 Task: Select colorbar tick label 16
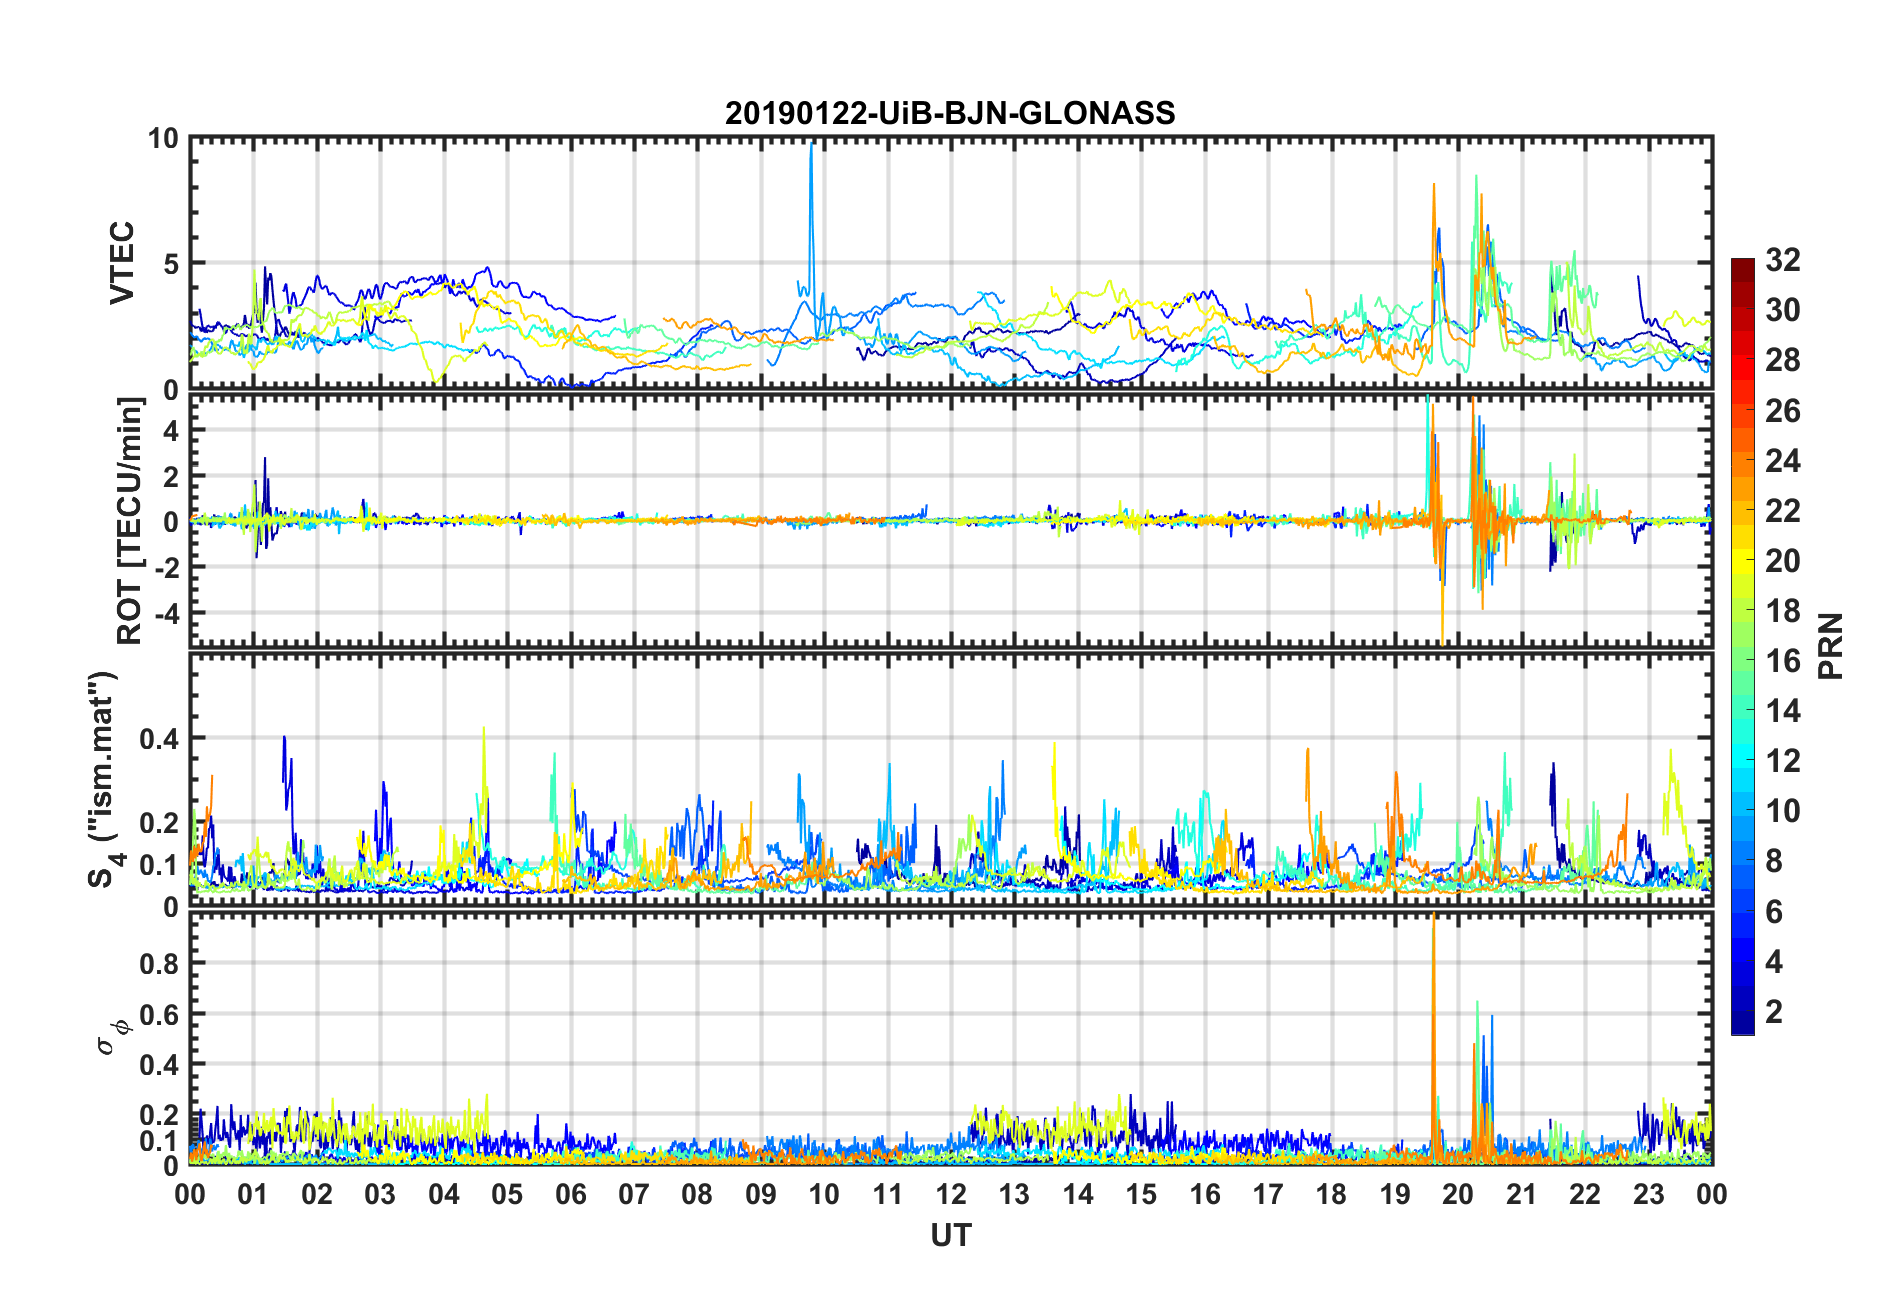pyautogui.click(x=1783, y=661)
